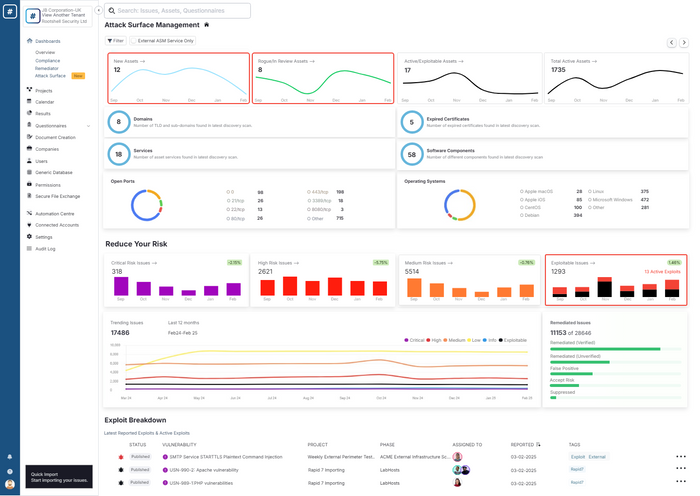Click the search issues, assets, questionnaires field

click(177, 11)
